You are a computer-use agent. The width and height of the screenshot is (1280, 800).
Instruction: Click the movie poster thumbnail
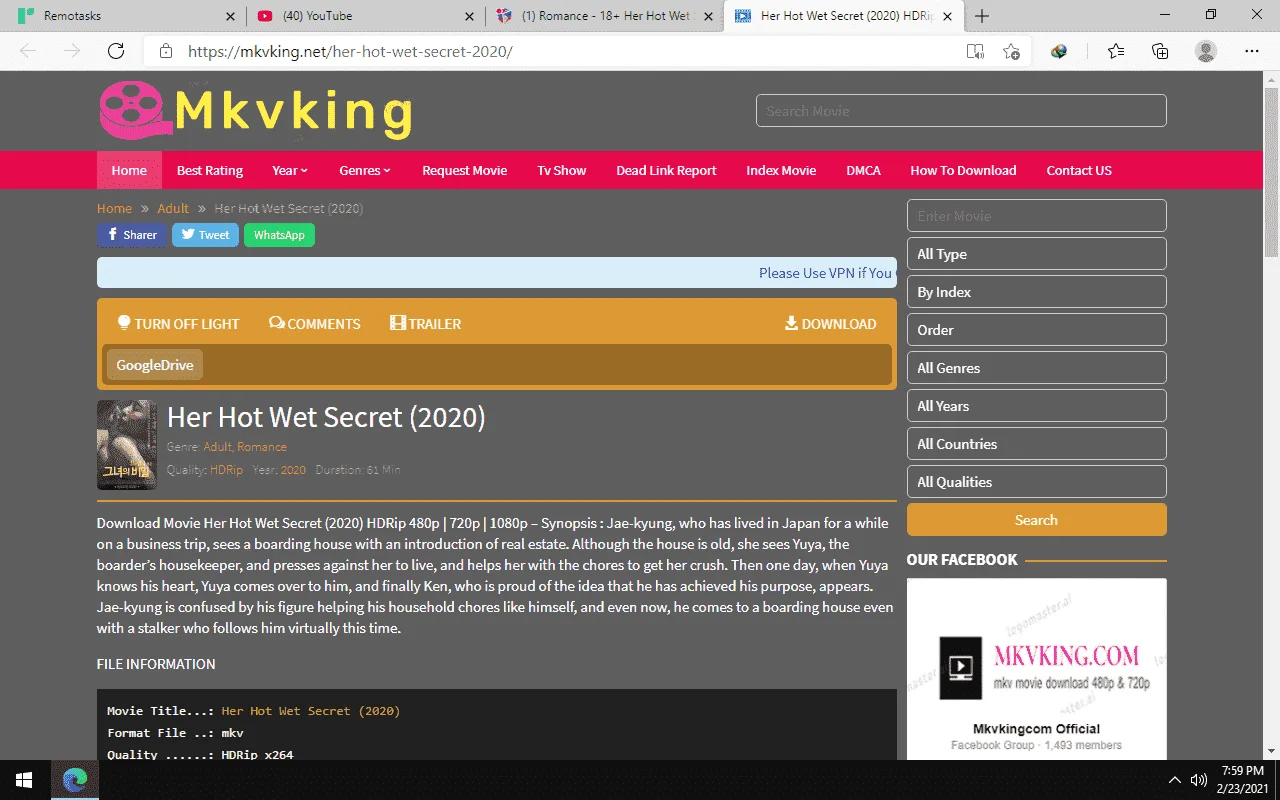127,444
